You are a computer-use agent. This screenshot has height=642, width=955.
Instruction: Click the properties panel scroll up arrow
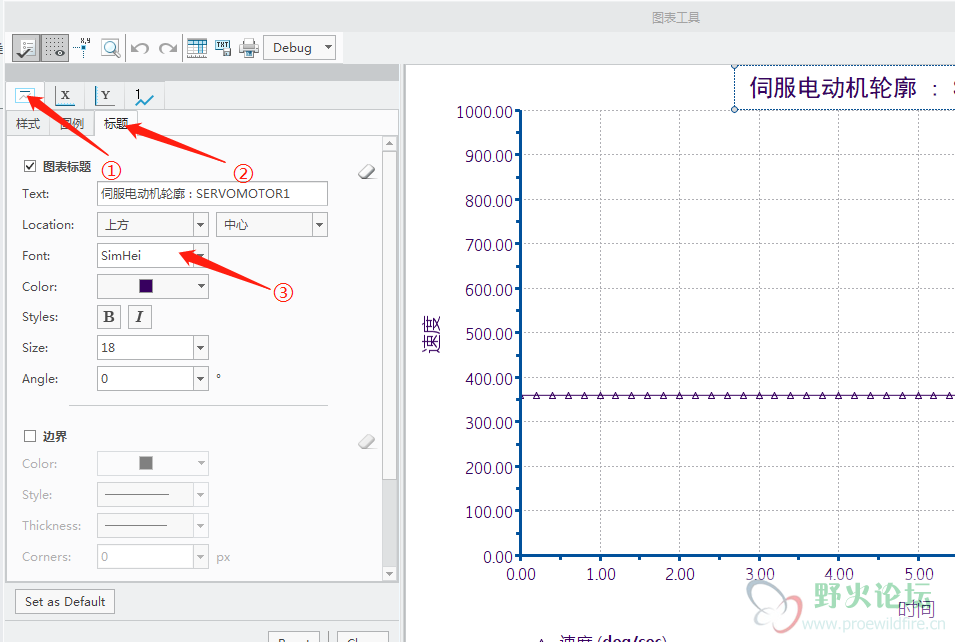click(x=390, y=144)
